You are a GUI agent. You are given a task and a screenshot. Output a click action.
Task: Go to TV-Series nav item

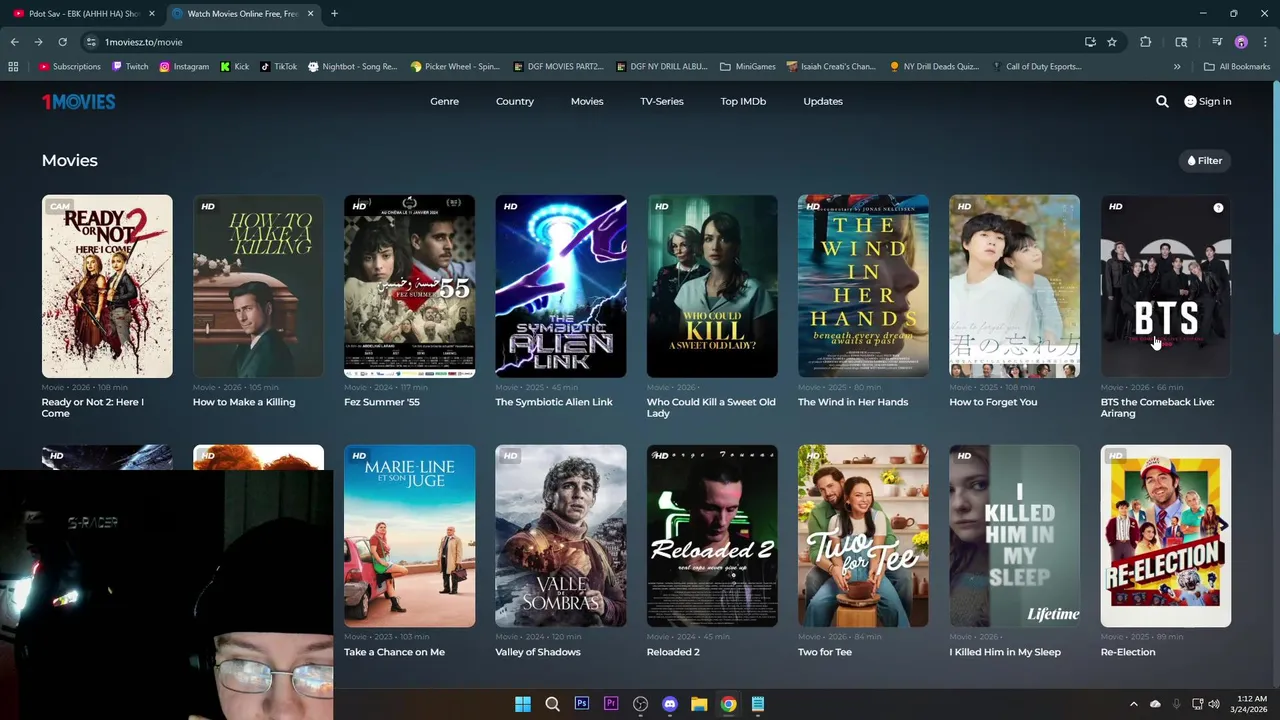point(662,101)
